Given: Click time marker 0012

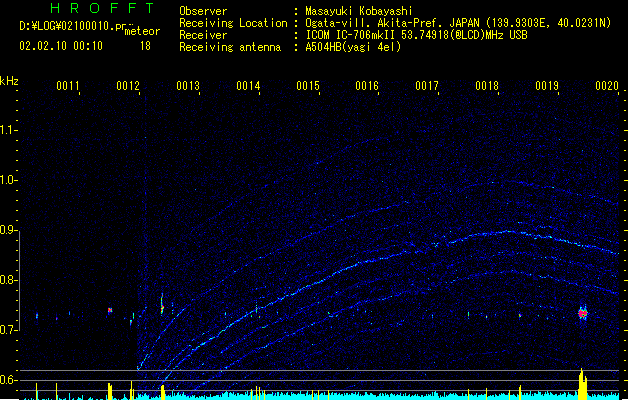Looking at the screenshot, I should [x=128, y=86].
